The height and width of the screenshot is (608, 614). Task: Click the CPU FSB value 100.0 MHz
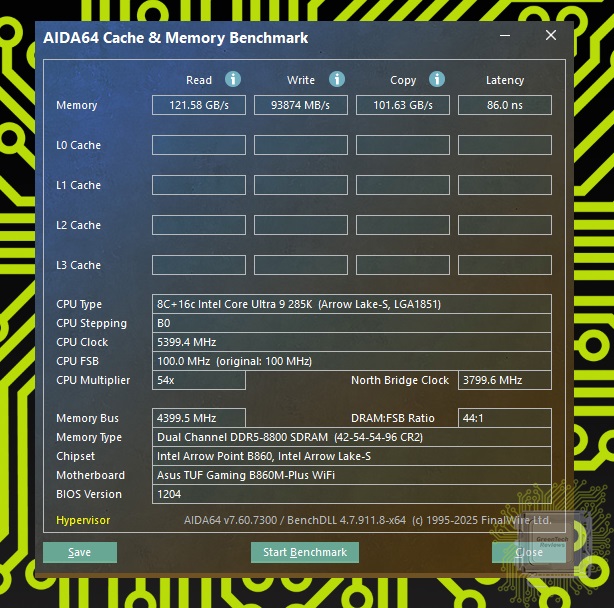tap(352, 361)
